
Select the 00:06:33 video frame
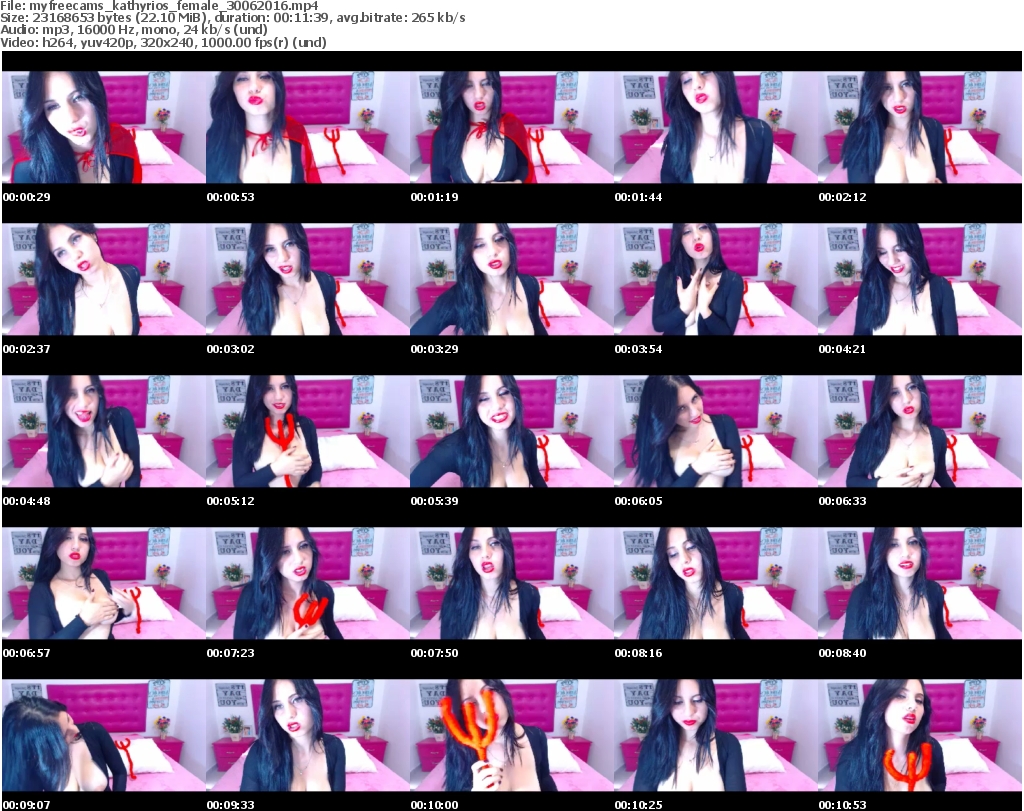pos(920,432)
